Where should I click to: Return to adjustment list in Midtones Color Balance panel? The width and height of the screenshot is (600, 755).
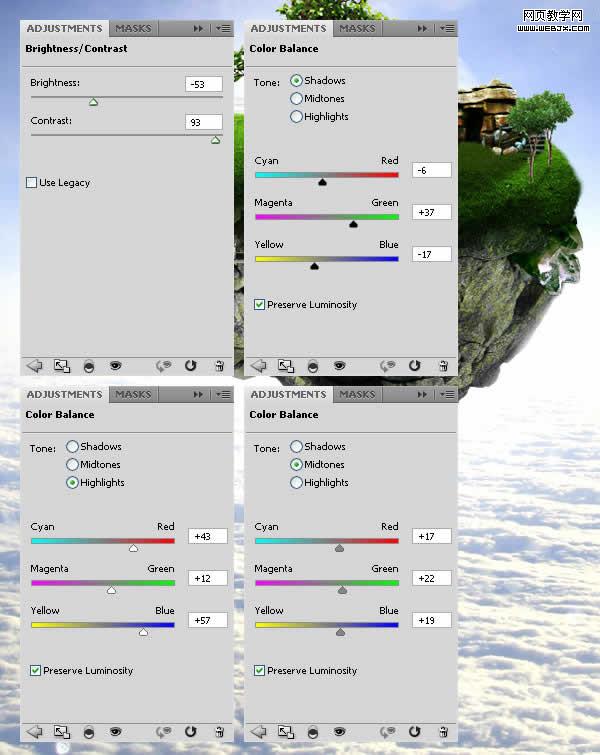pos(259,732)
